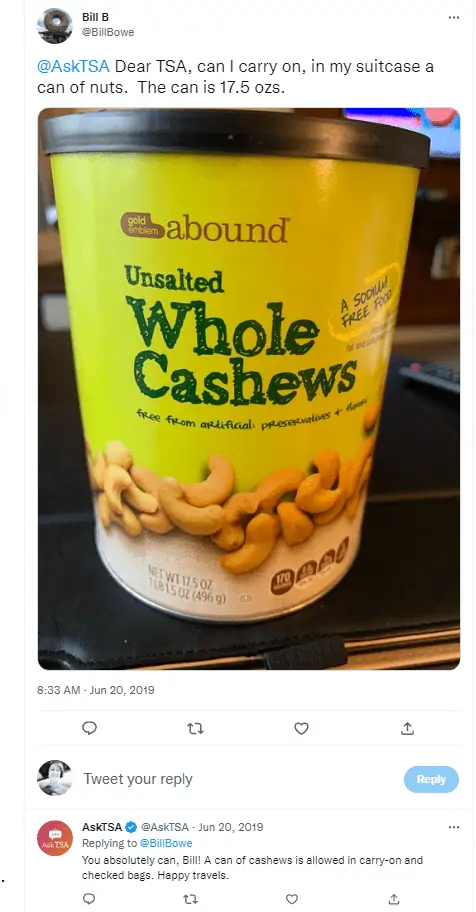Open the @AskTSA mention link in tweet text

[73, 66]
